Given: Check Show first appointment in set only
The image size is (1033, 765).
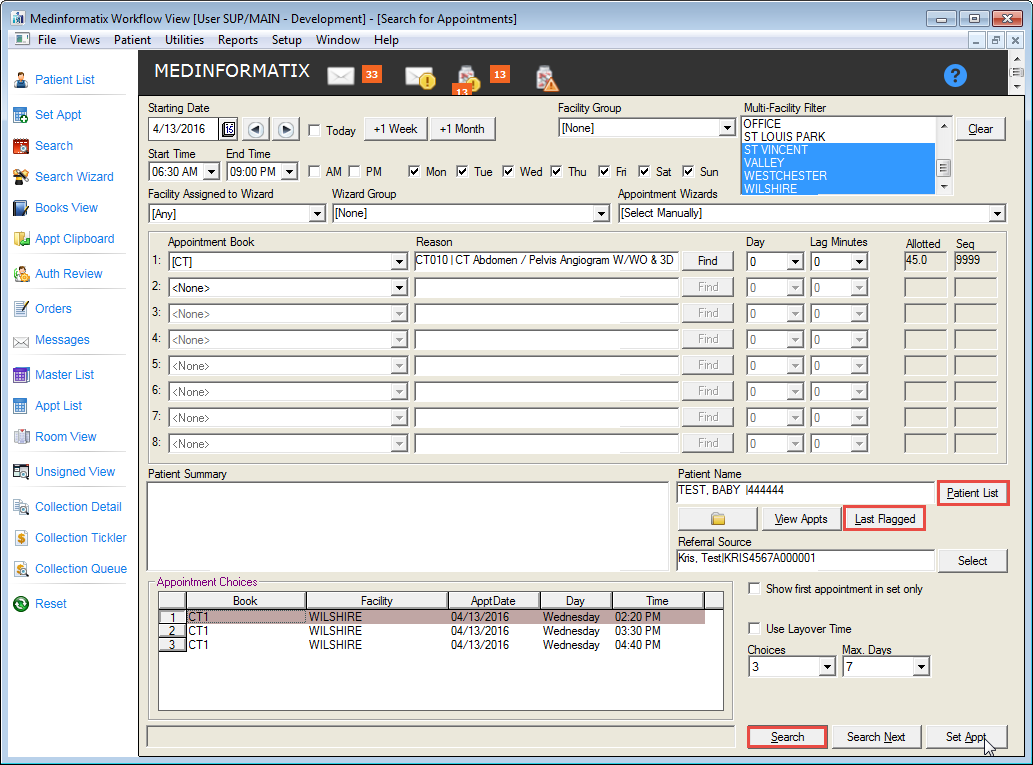Looking at the screenshot, I should pos(755,589).
